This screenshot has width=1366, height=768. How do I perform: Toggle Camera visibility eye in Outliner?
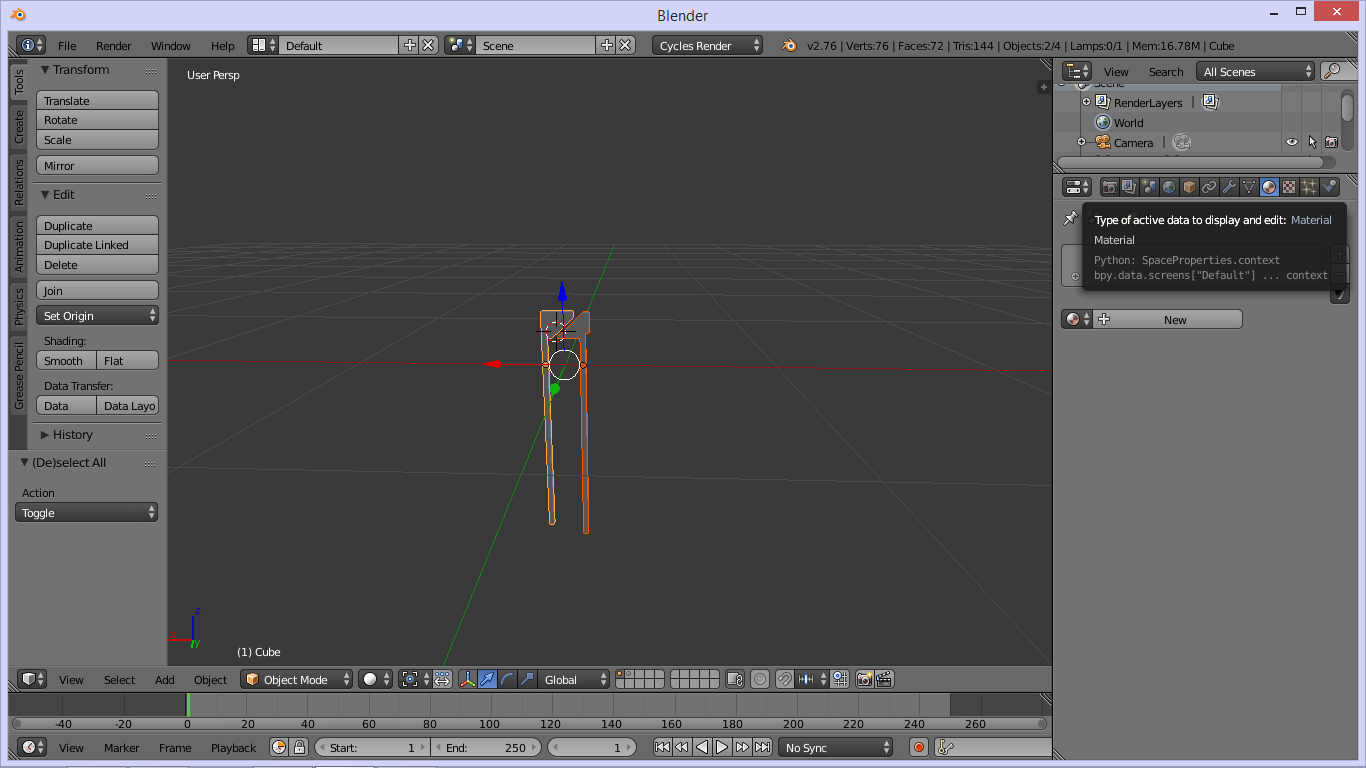(1292, 142)
